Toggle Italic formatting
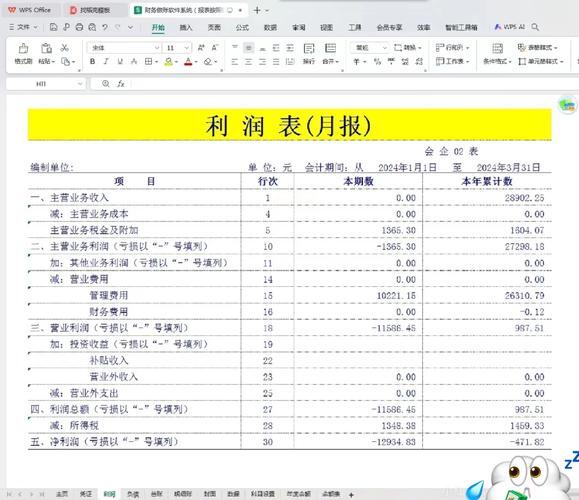The width and height of the screenshot is (579, 500). click(x=106, y=62)
